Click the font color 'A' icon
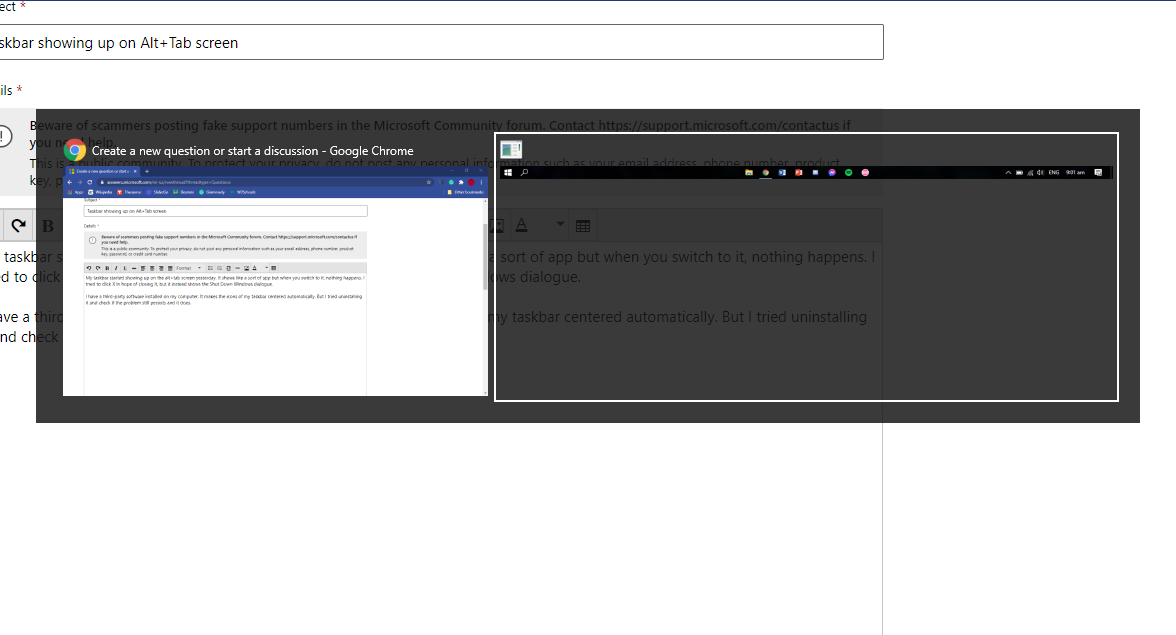This screenshot has height=635, width=1176. [522, 225]
